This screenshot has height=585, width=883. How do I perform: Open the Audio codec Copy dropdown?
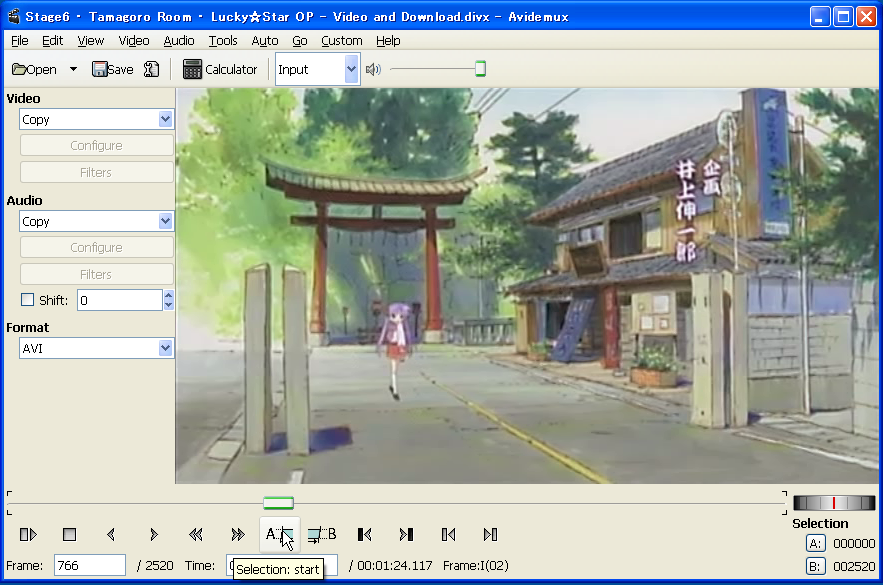click(x=96, y=221)
